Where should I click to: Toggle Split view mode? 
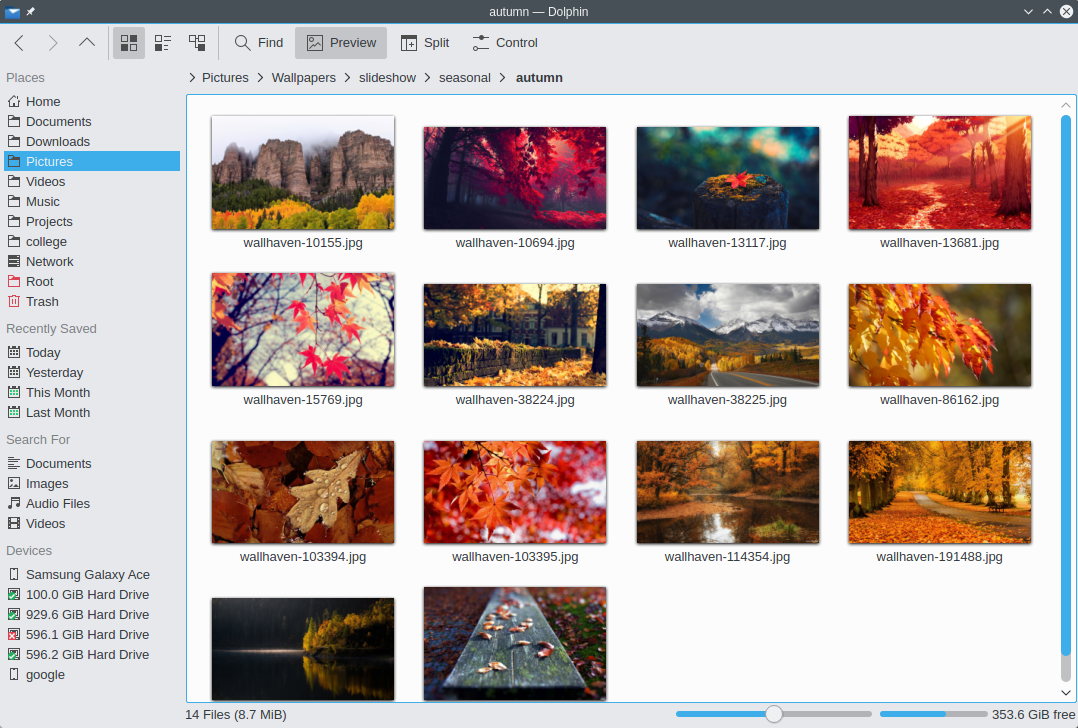tap(425, 43)
